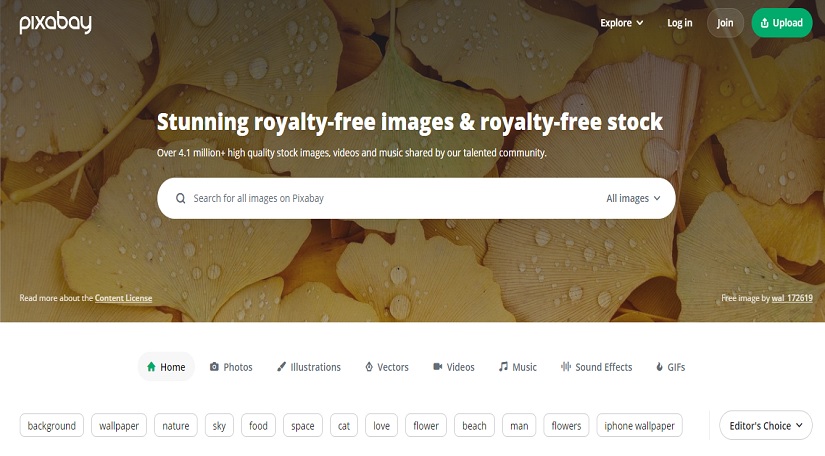Screen dimensions: 825x456
Task: Click the Join button
Action: click(x=725, y=23)
